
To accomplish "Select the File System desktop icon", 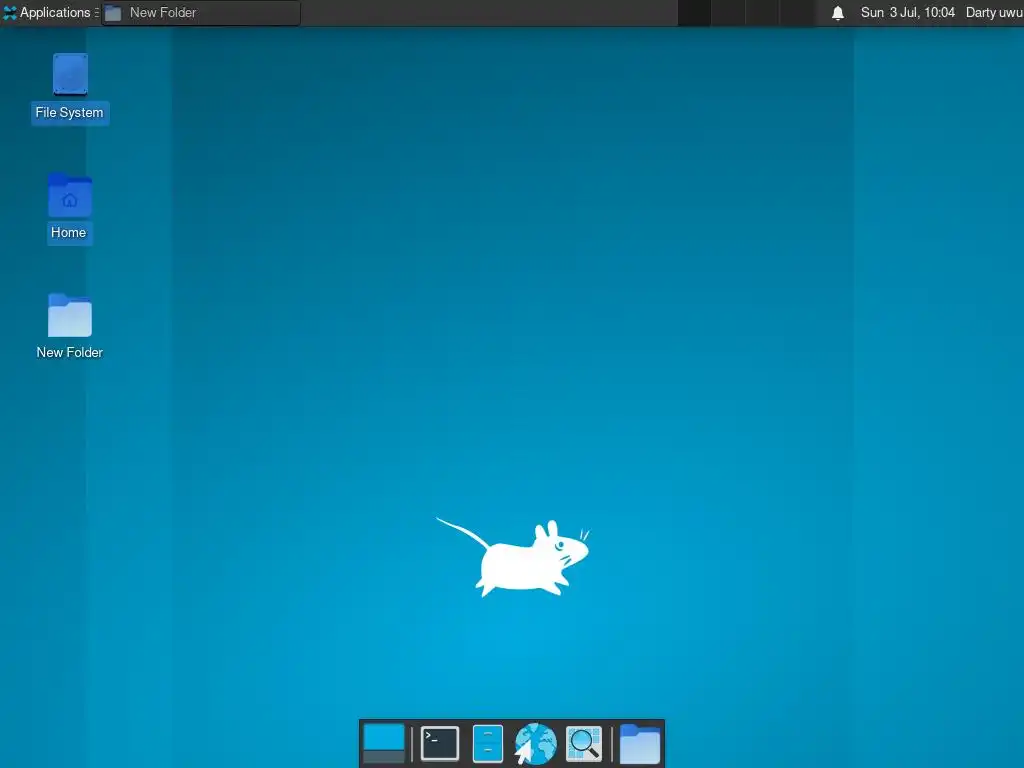I will [x=70, y=88].
